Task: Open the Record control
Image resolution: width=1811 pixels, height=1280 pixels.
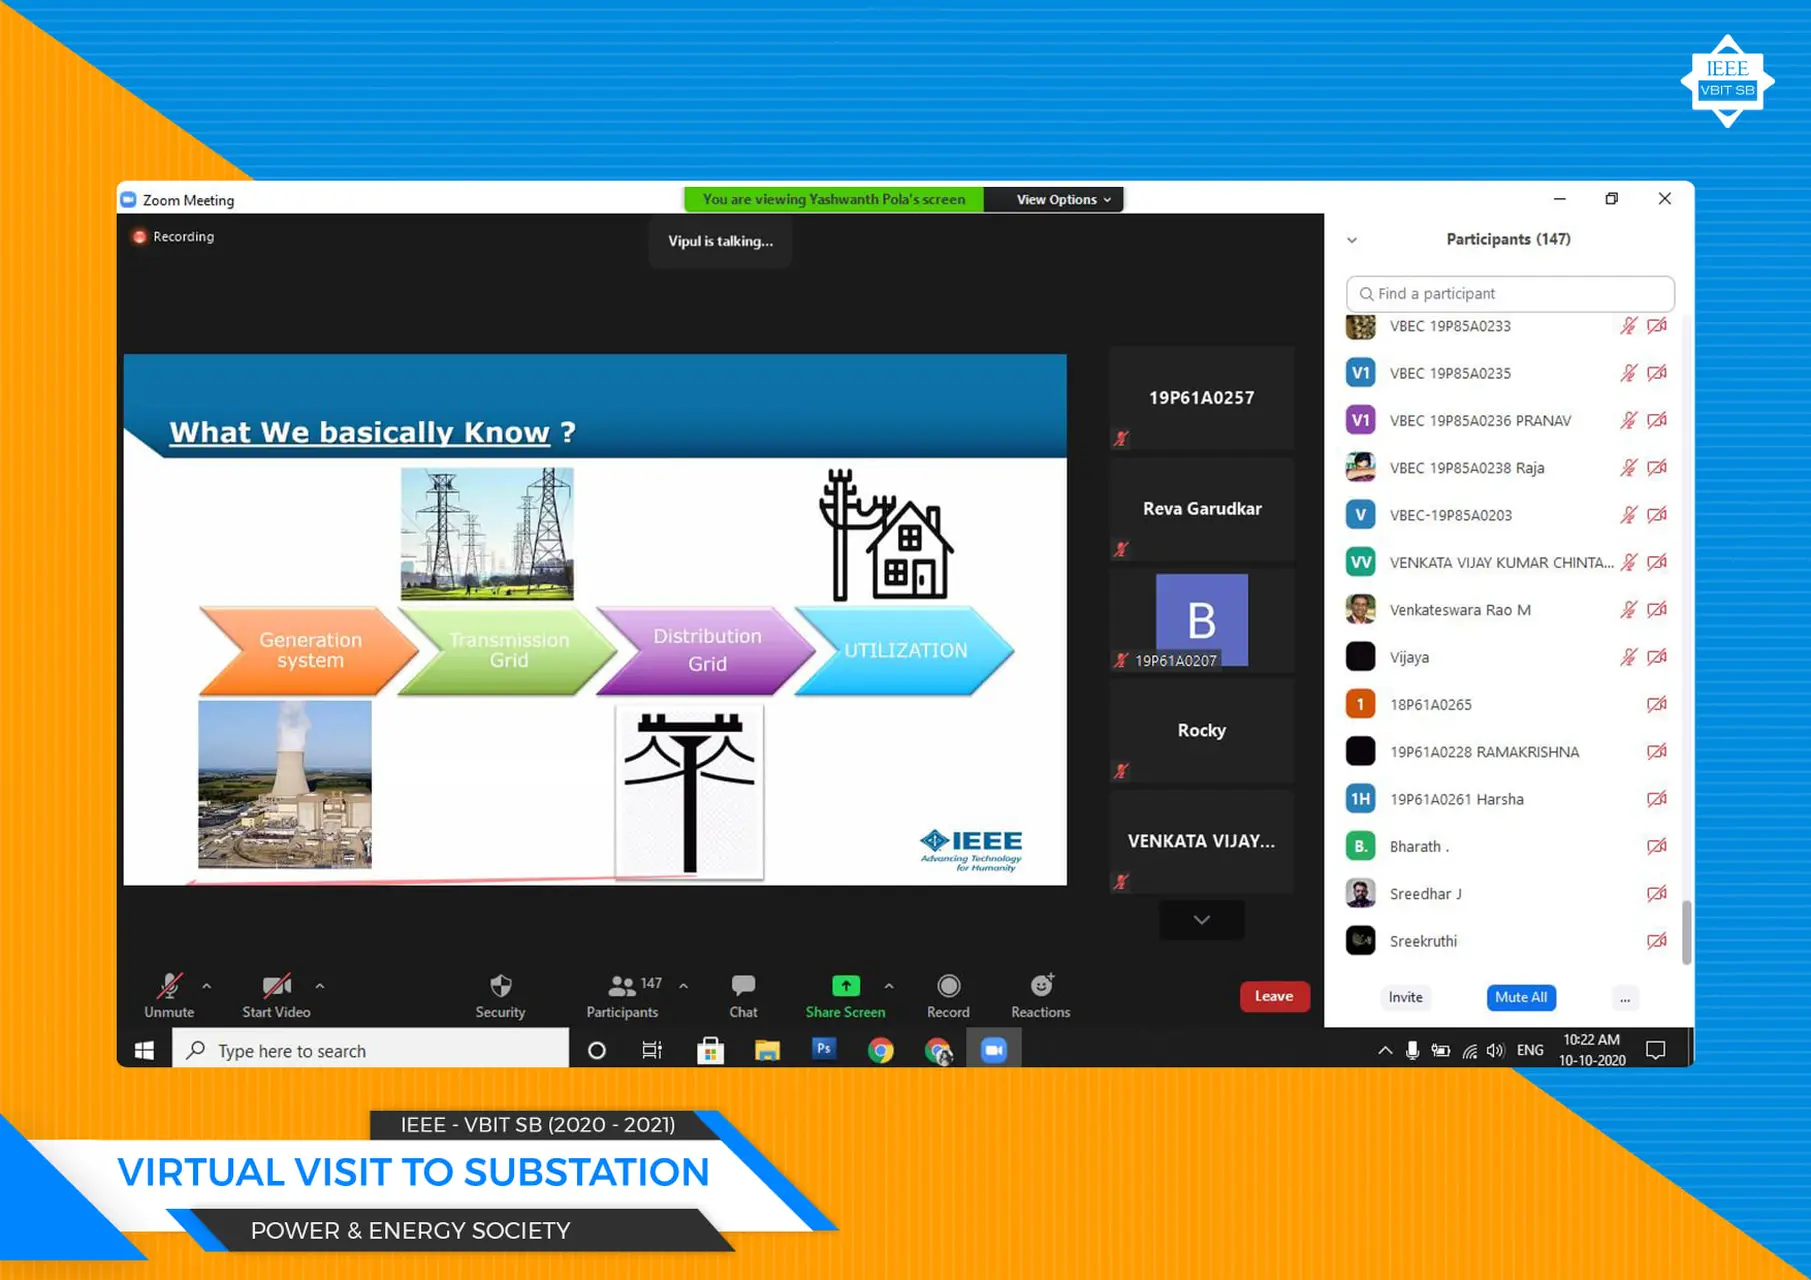Action: [947, 993]
